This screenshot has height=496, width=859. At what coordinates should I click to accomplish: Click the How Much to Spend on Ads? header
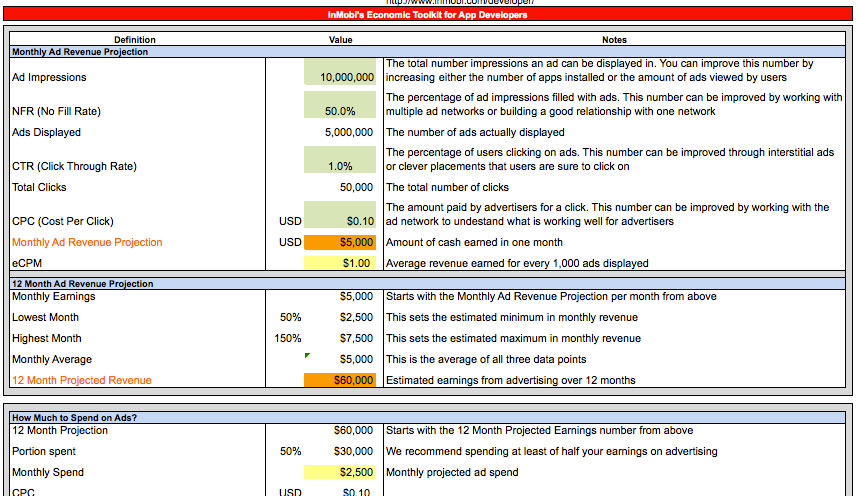(427, 418)
